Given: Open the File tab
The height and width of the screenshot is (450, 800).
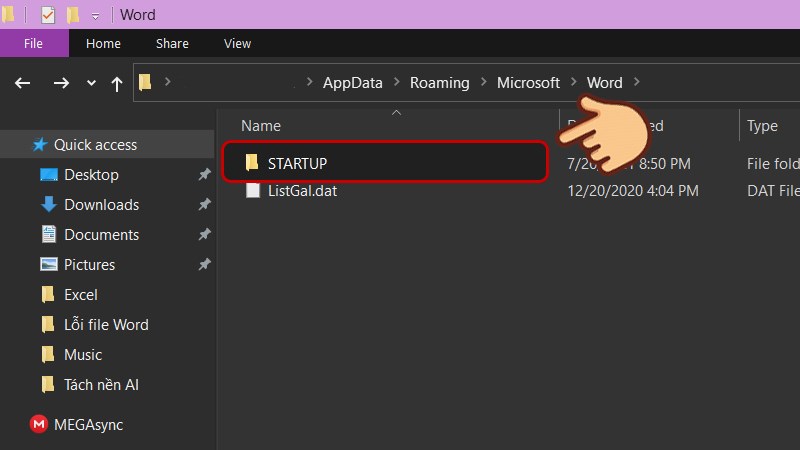Looking at the screenshot, I should click(x=33, y=43).
